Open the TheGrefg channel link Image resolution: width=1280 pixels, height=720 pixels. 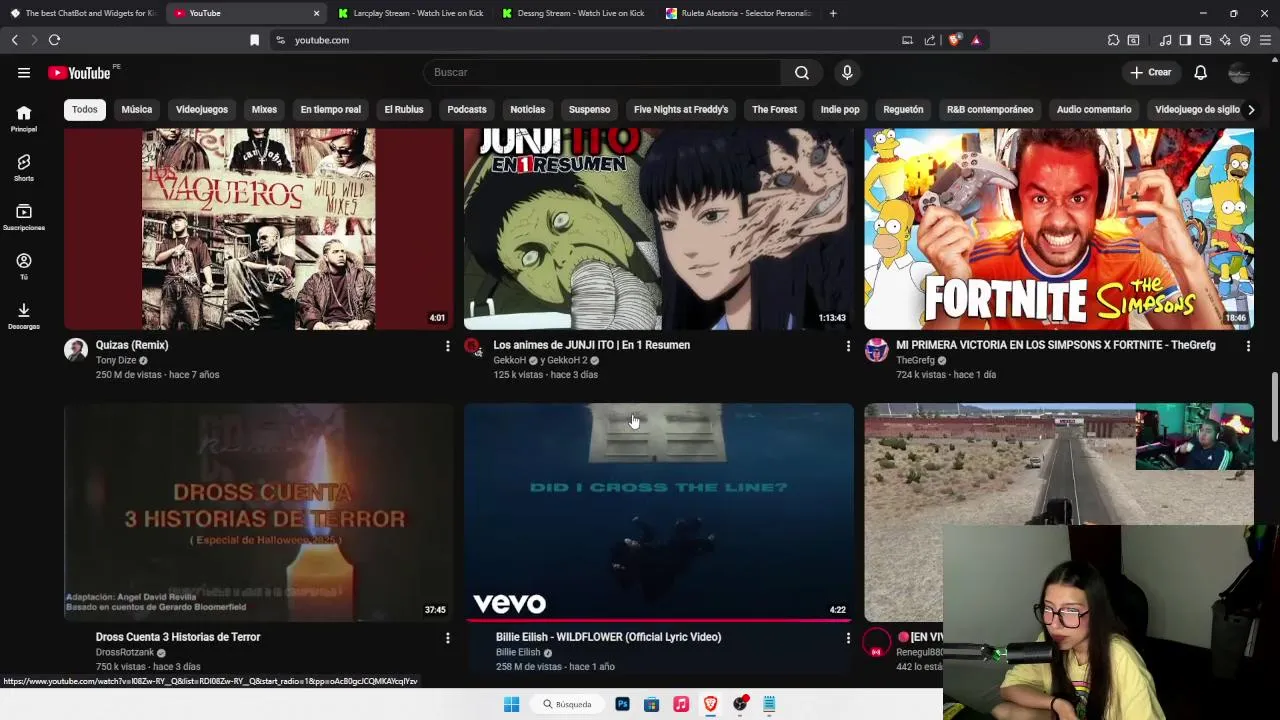(915, 360)
